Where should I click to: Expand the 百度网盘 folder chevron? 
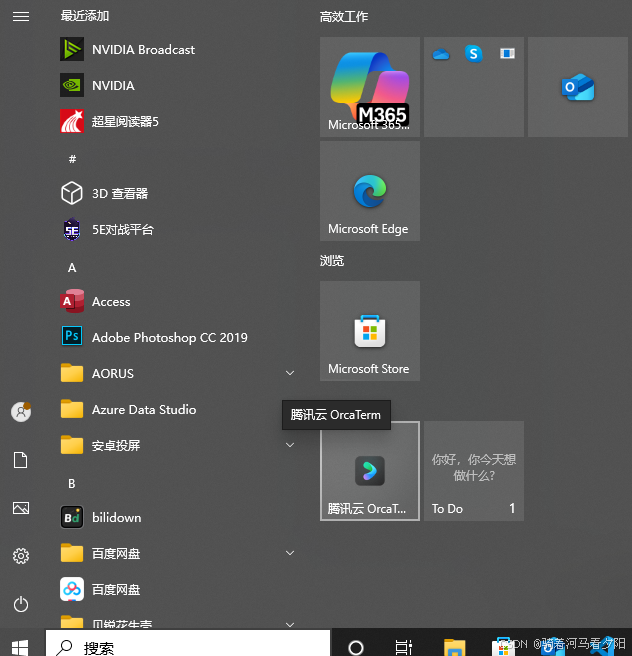click(x=290, y=553)
